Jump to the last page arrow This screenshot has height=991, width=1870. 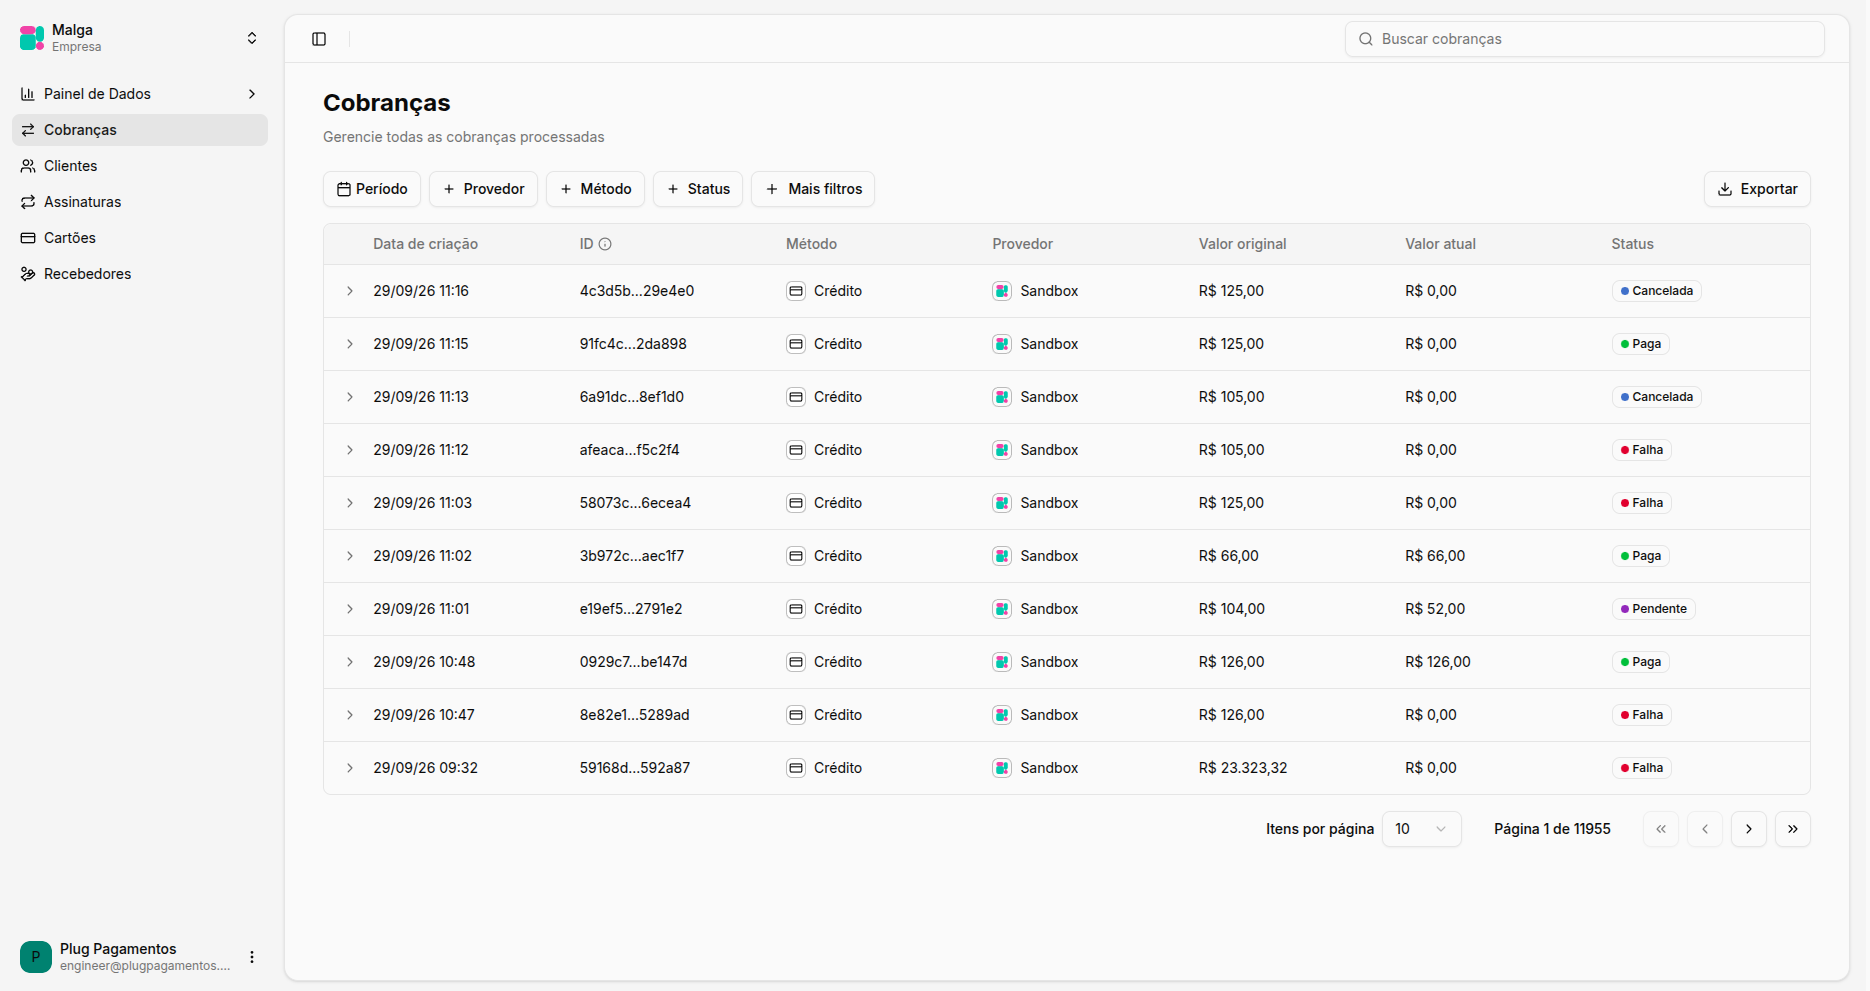[1793, 829]
